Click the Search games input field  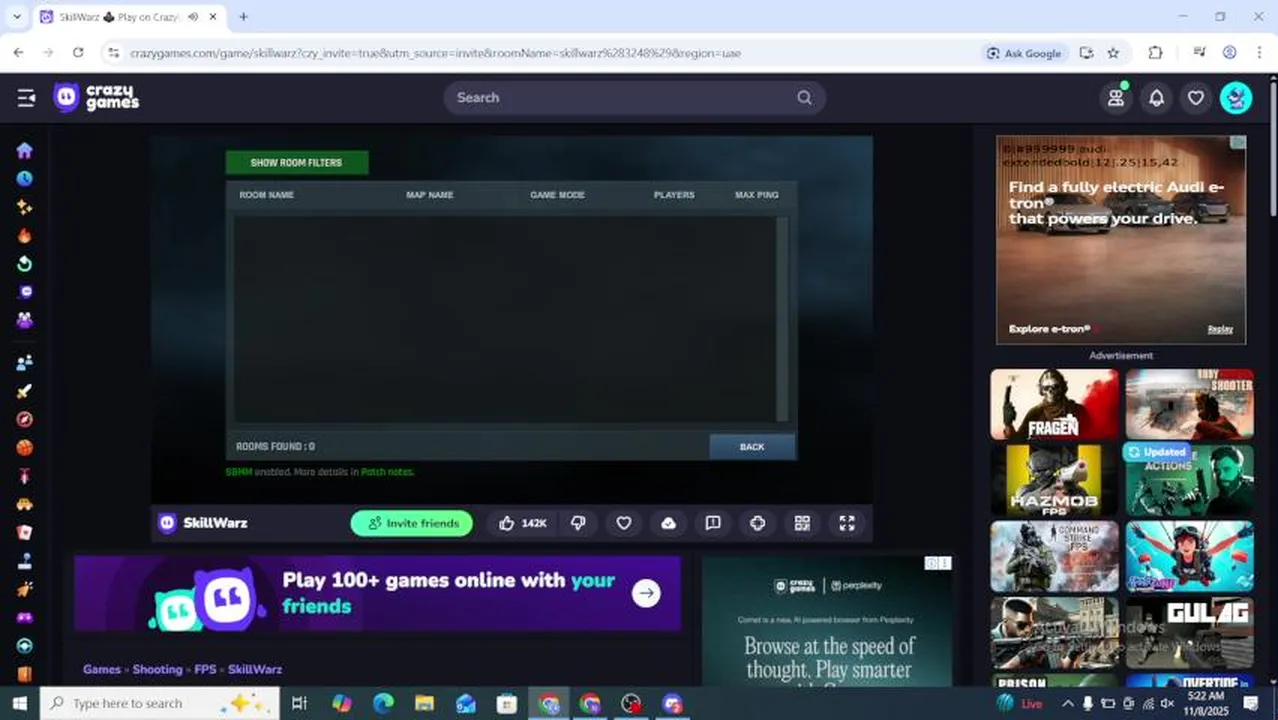[634, 97]
